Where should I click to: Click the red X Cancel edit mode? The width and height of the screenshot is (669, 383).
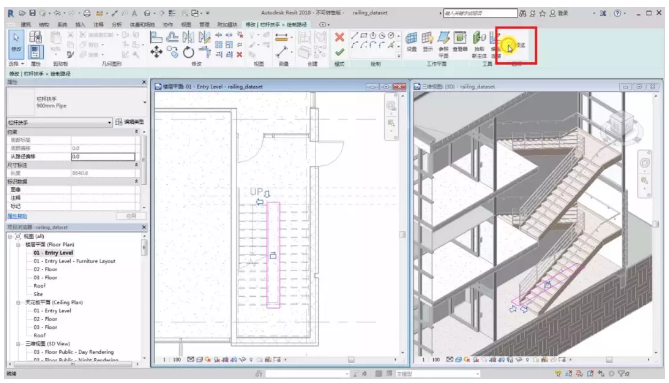pyautogui.click(x=339, y=37)
